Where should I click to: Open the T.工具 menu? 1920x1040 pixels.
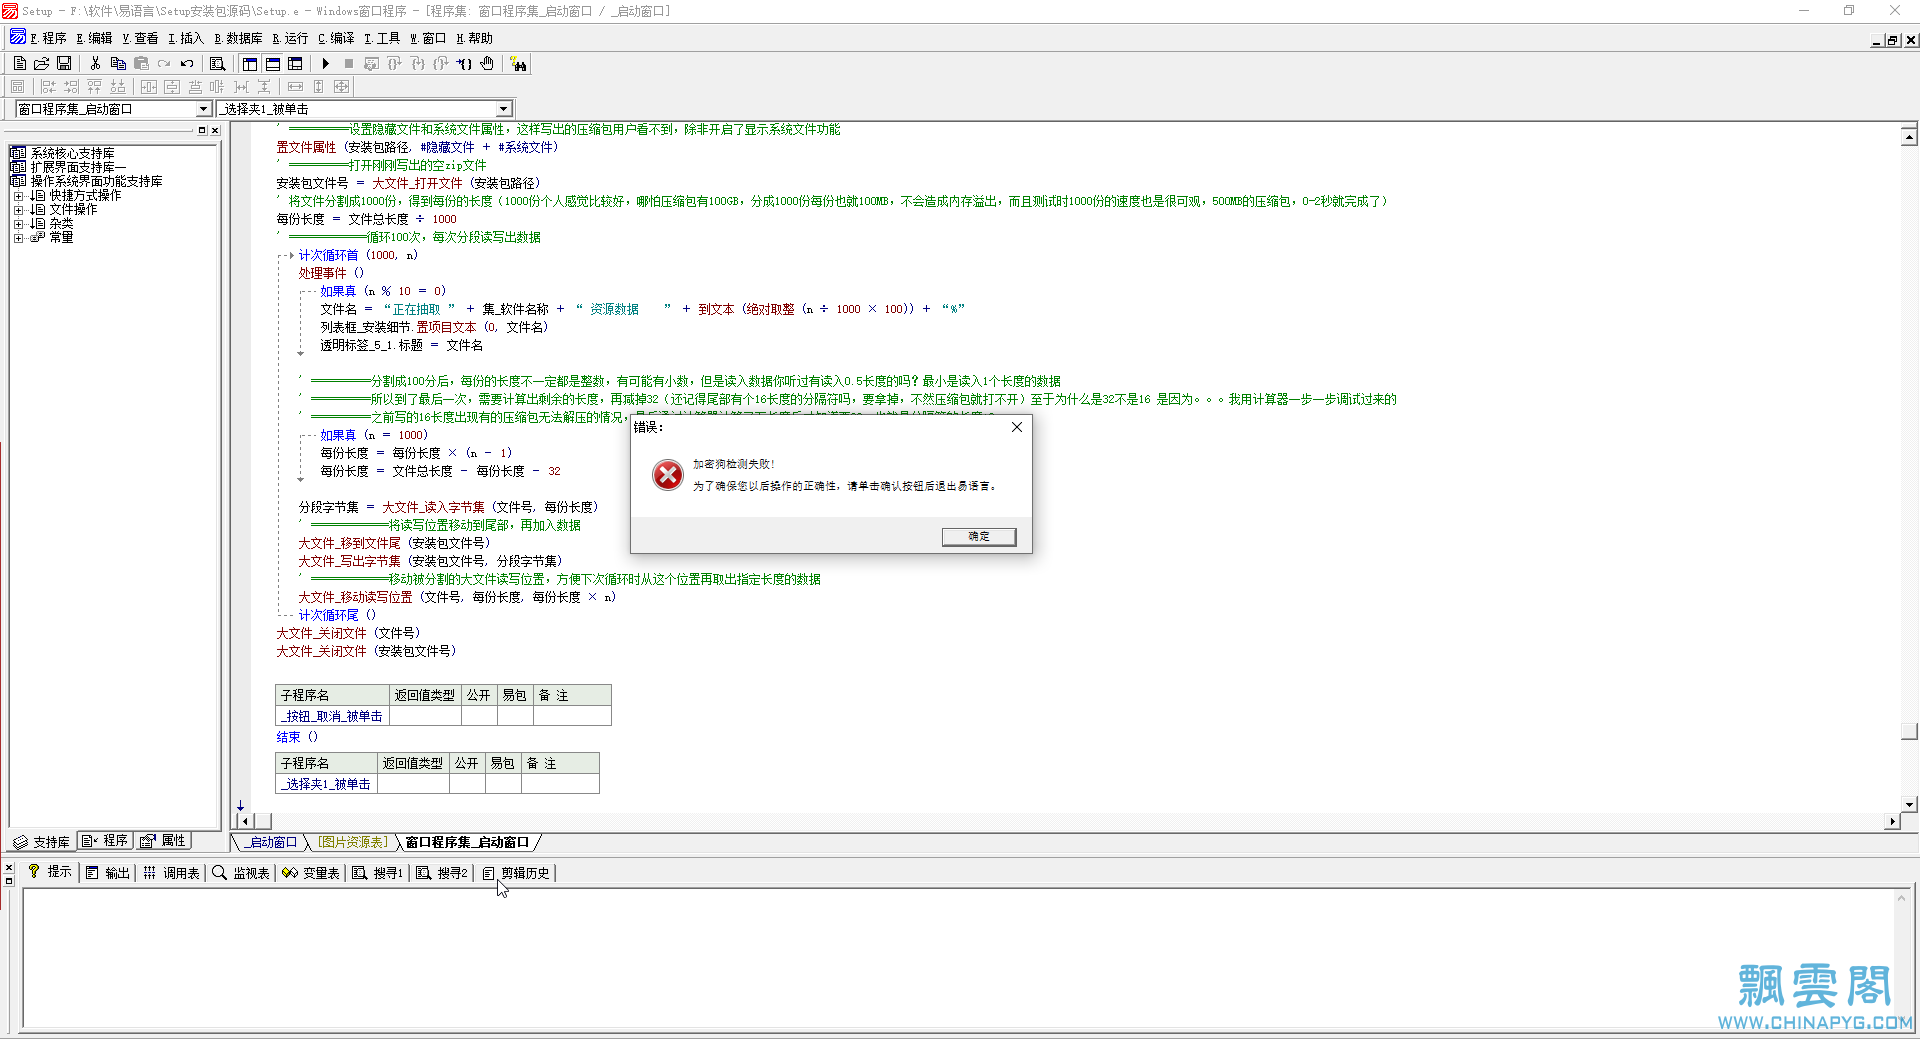click(382, 39)
